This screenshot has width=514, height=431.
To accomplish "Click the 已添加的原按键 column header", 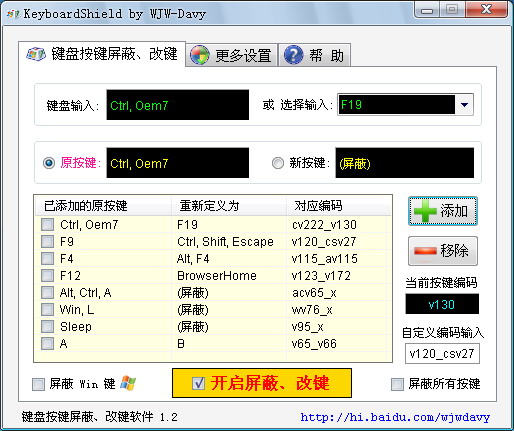I will click(x=103, y=206).
